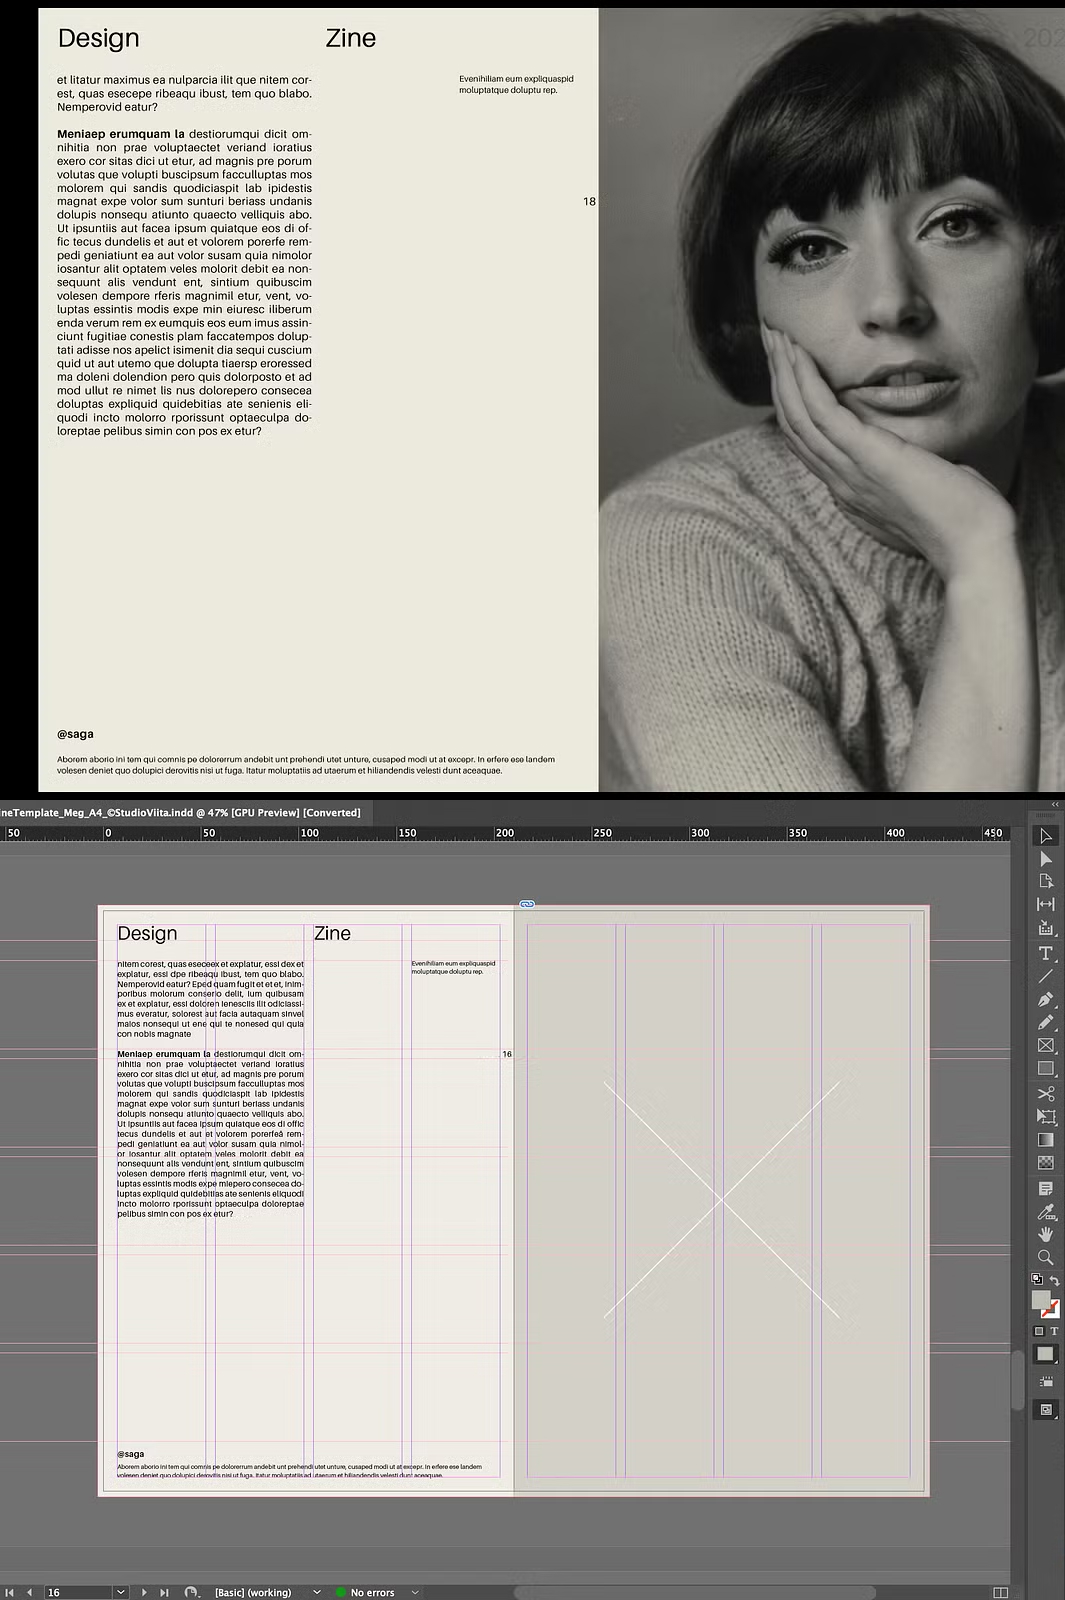Viewport: 1065px width, 1600px height.
Task: Swap fill and stroke colors
Action: pos(1055,1281)
